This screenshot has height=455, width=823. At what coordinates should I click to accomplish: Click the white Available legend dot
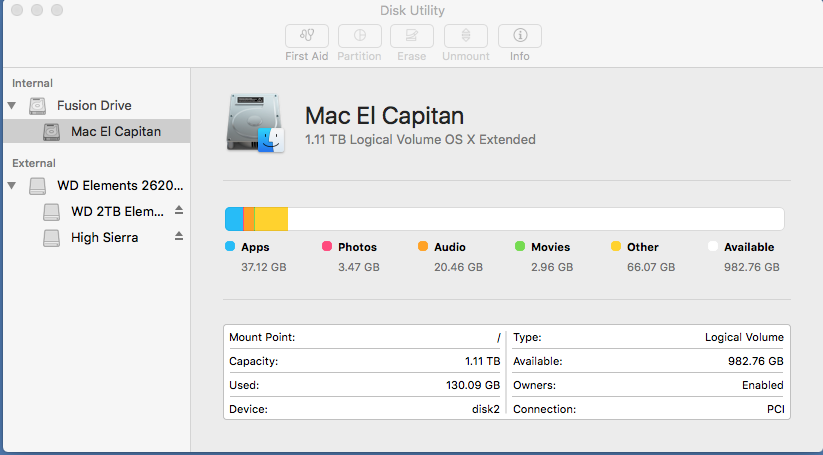(712, 246)
